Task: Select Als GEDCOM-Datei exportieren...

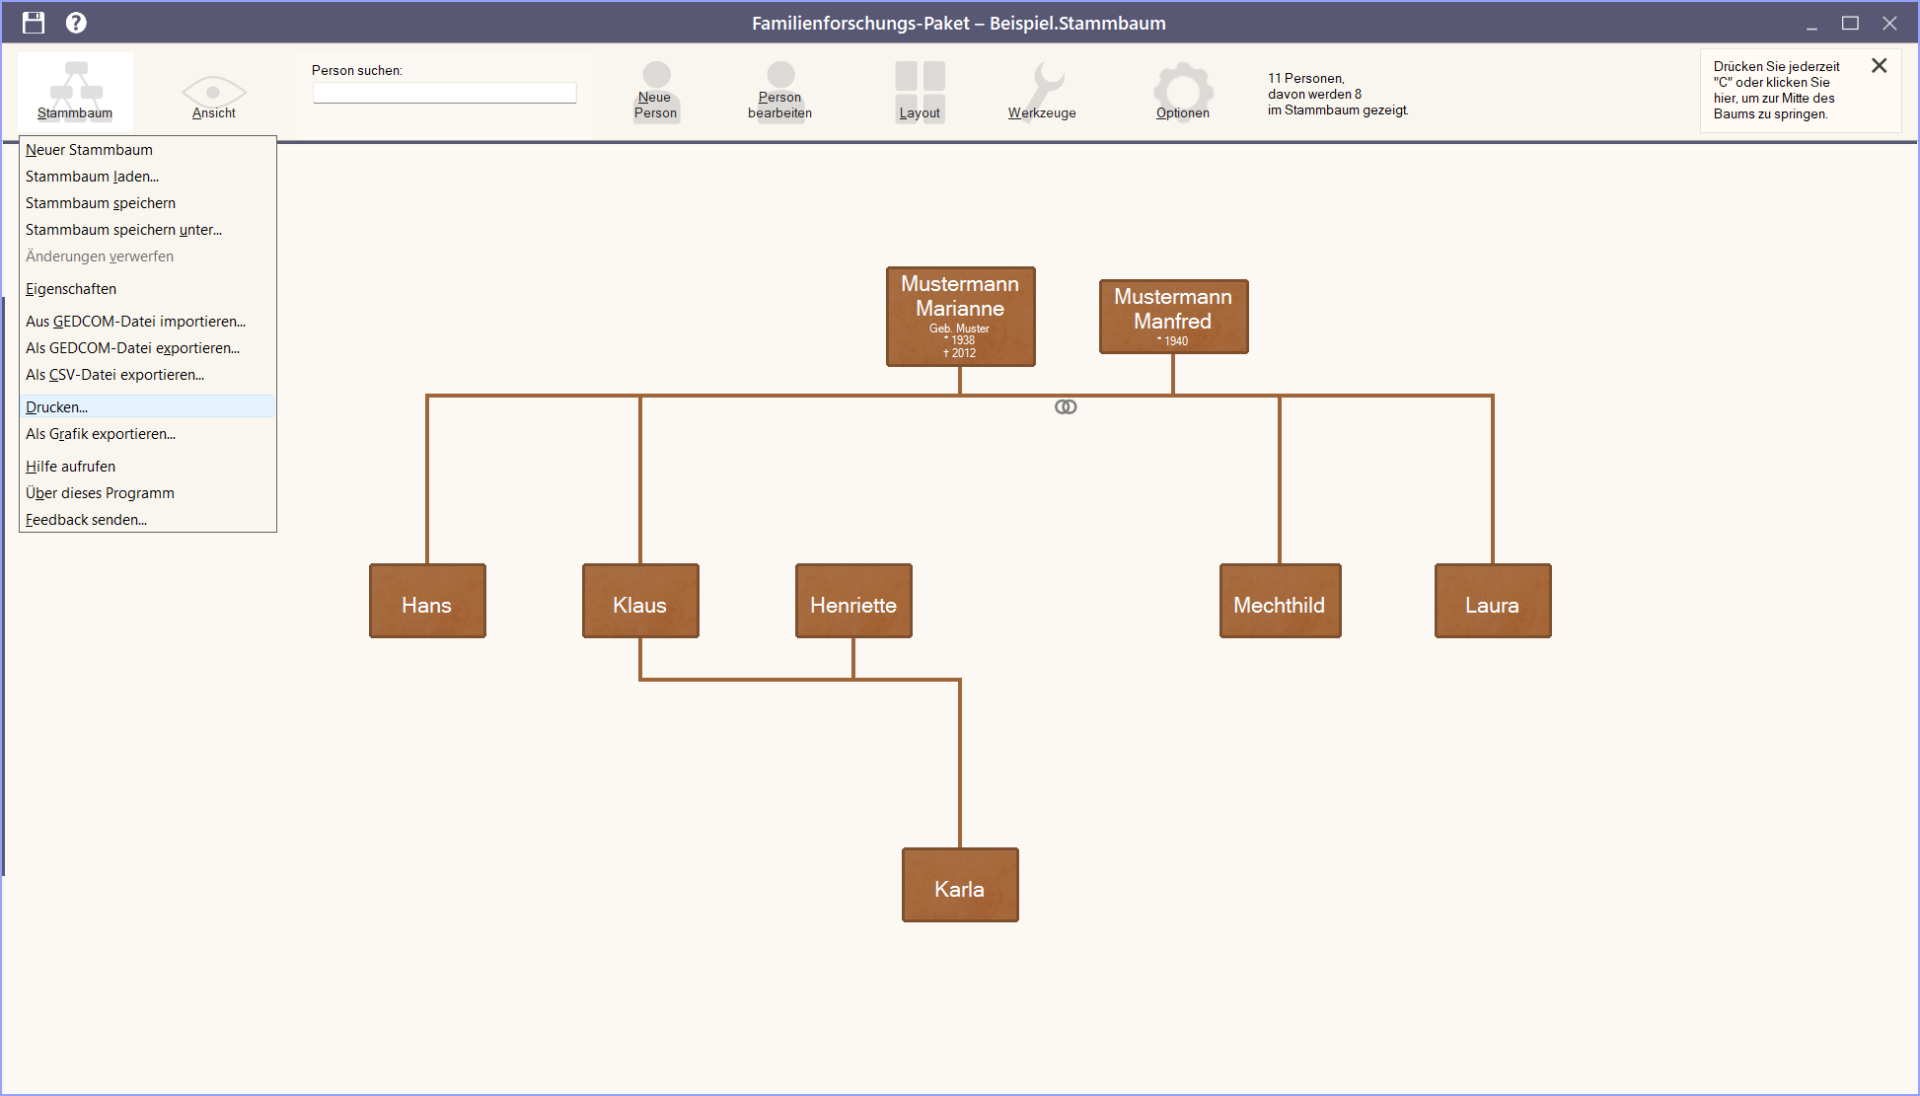Action: click(x=147, y=348)
